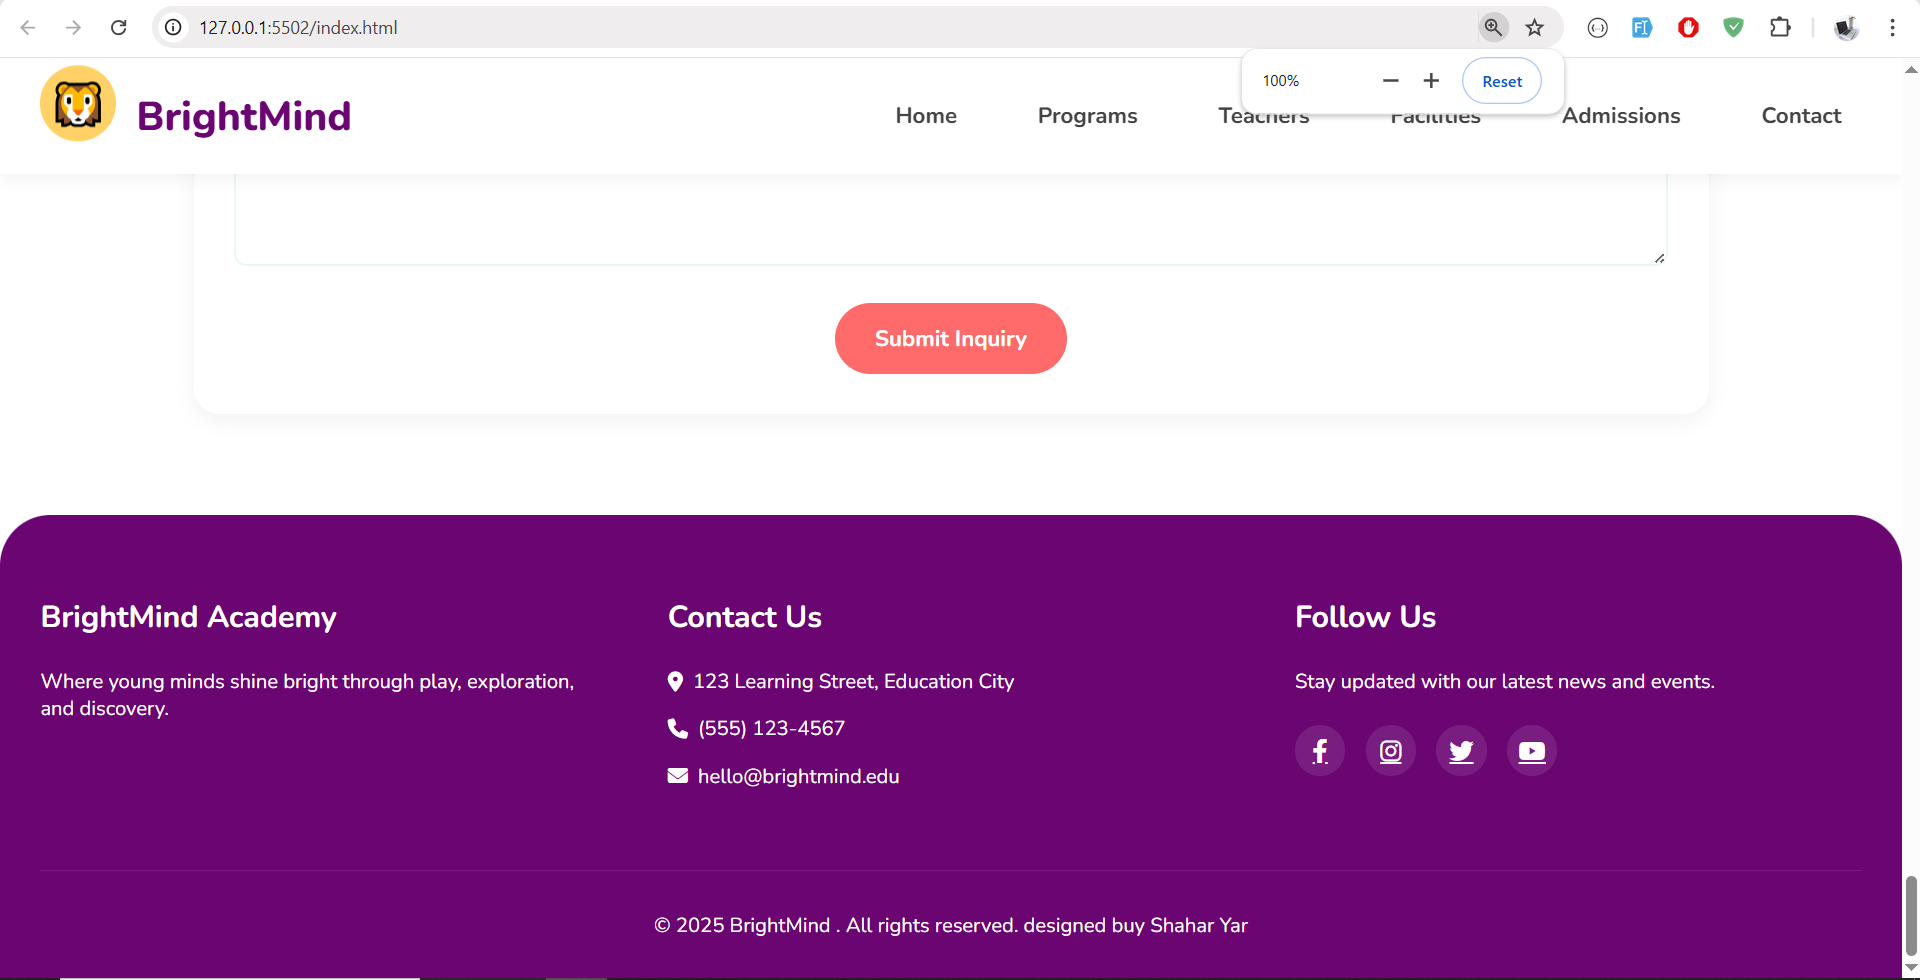Click hello@brightmind.edu email address
1920x980 pixels.
click(798, 777)
